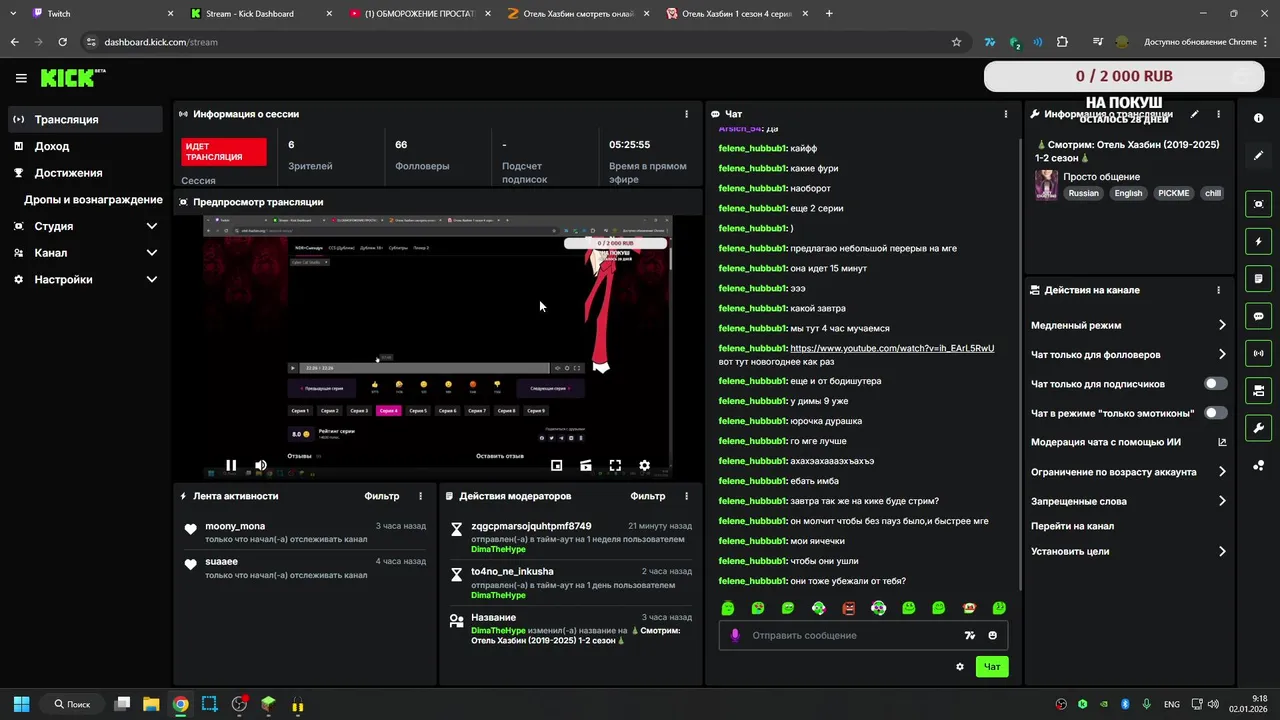Toggle stream preview widget in right sidebar
Screen dimensions: 1280x720
coord(1258,204)
